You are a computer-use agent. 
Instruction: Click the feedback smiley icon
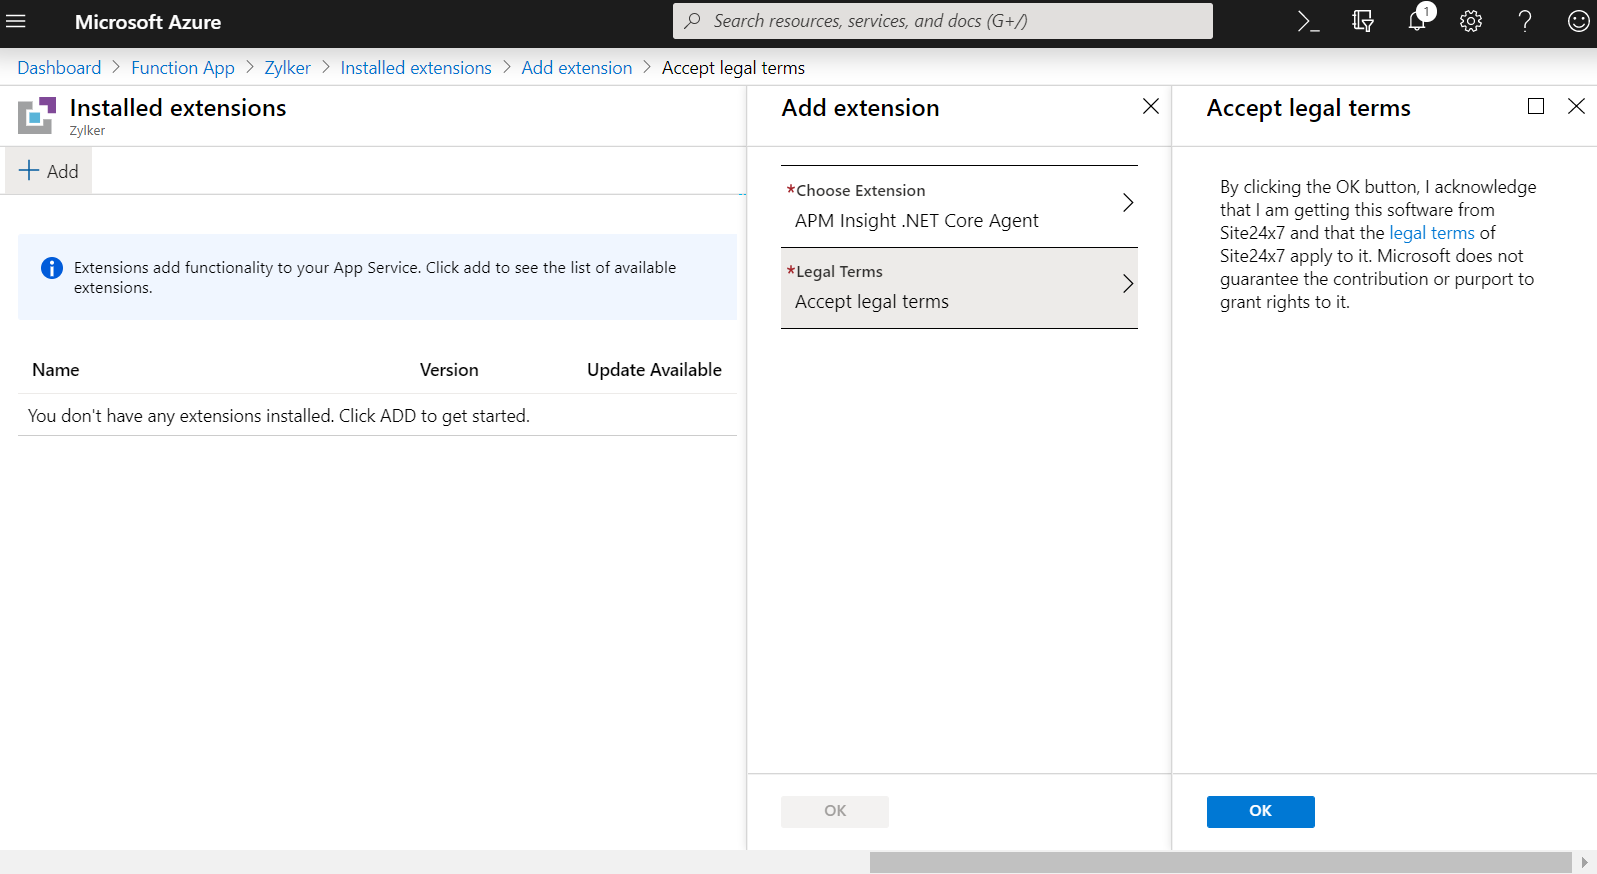1578,21
